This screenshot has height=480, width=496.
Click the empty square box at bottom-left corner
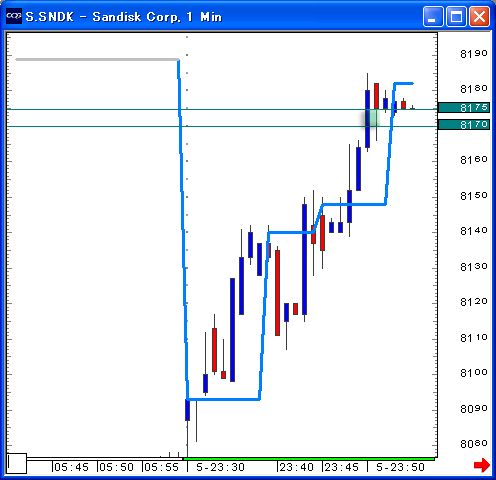point(17,463)
